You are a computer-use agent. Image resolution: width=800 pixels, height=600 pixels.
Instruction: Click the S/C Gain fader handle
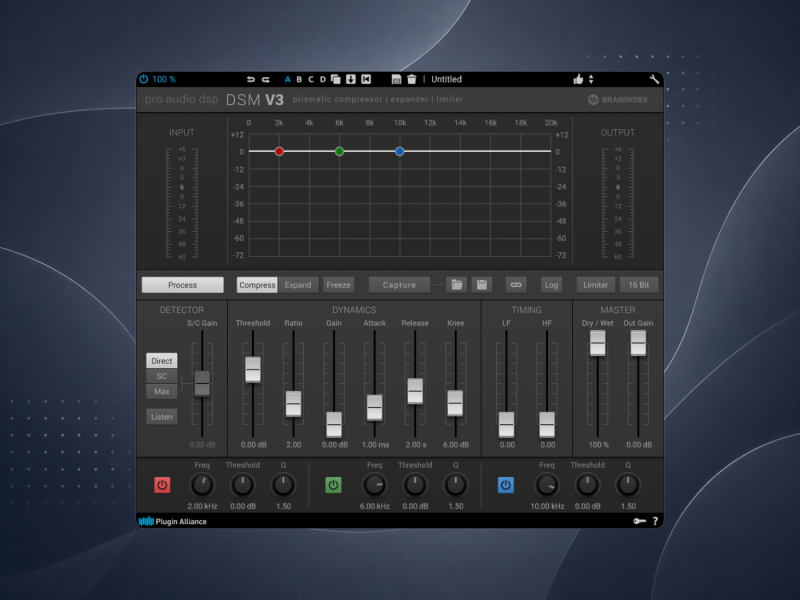tap(203, 383)
